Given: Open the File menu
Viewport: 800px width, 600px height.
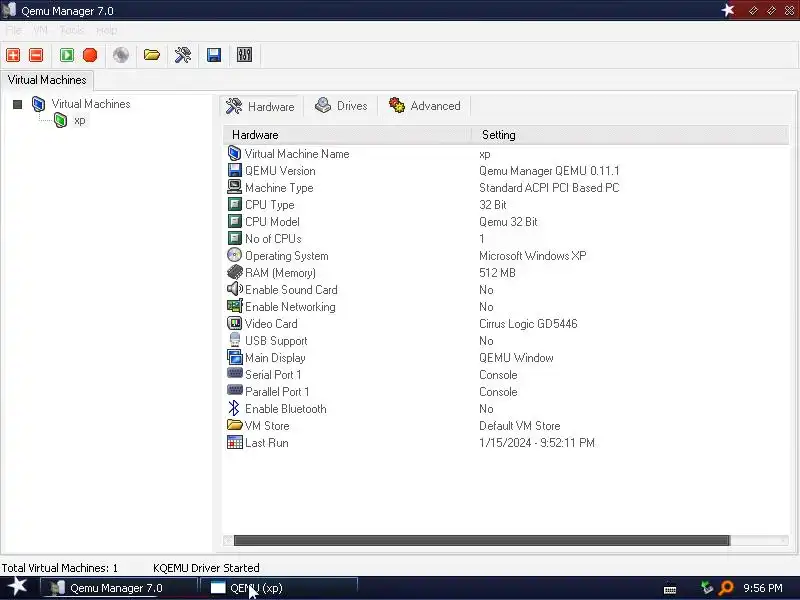Looking at the screenshot, I should click(x=14, y=30).
